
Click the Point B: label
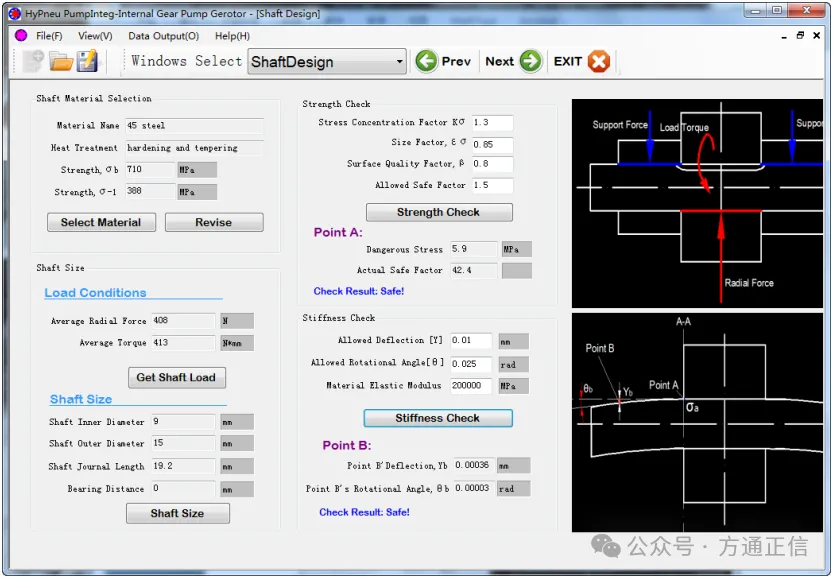pyautogui.click(x=347, y=446)
